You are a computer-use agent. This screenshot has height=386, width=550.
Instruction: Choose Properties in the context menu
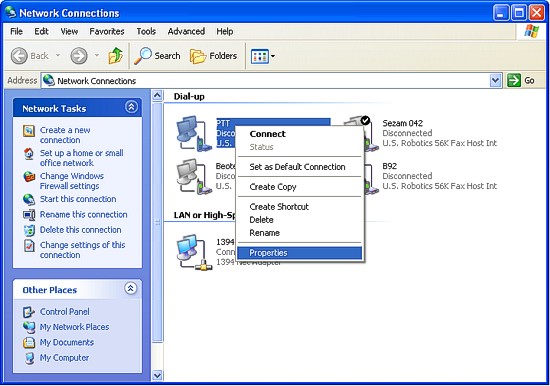[x=300, y=253]
